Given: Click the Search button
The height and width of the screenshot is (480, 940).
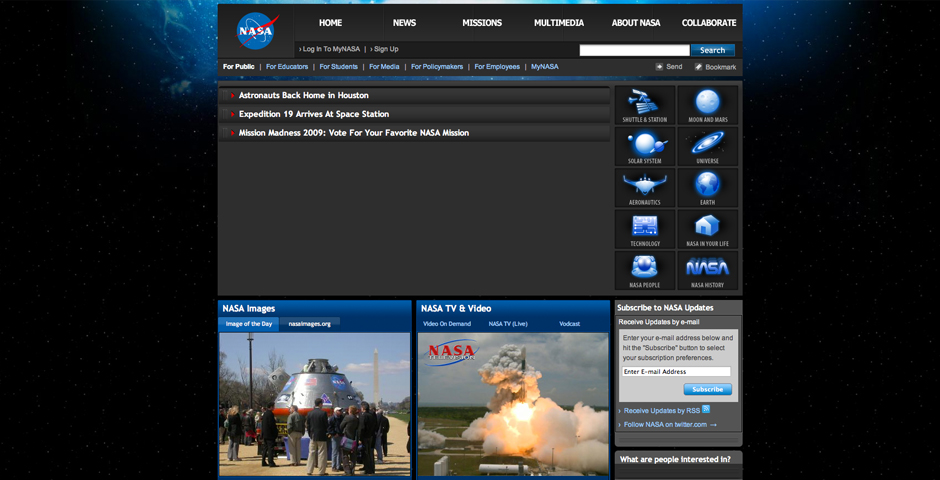Looking at the screenshot, I should [713, 50].
